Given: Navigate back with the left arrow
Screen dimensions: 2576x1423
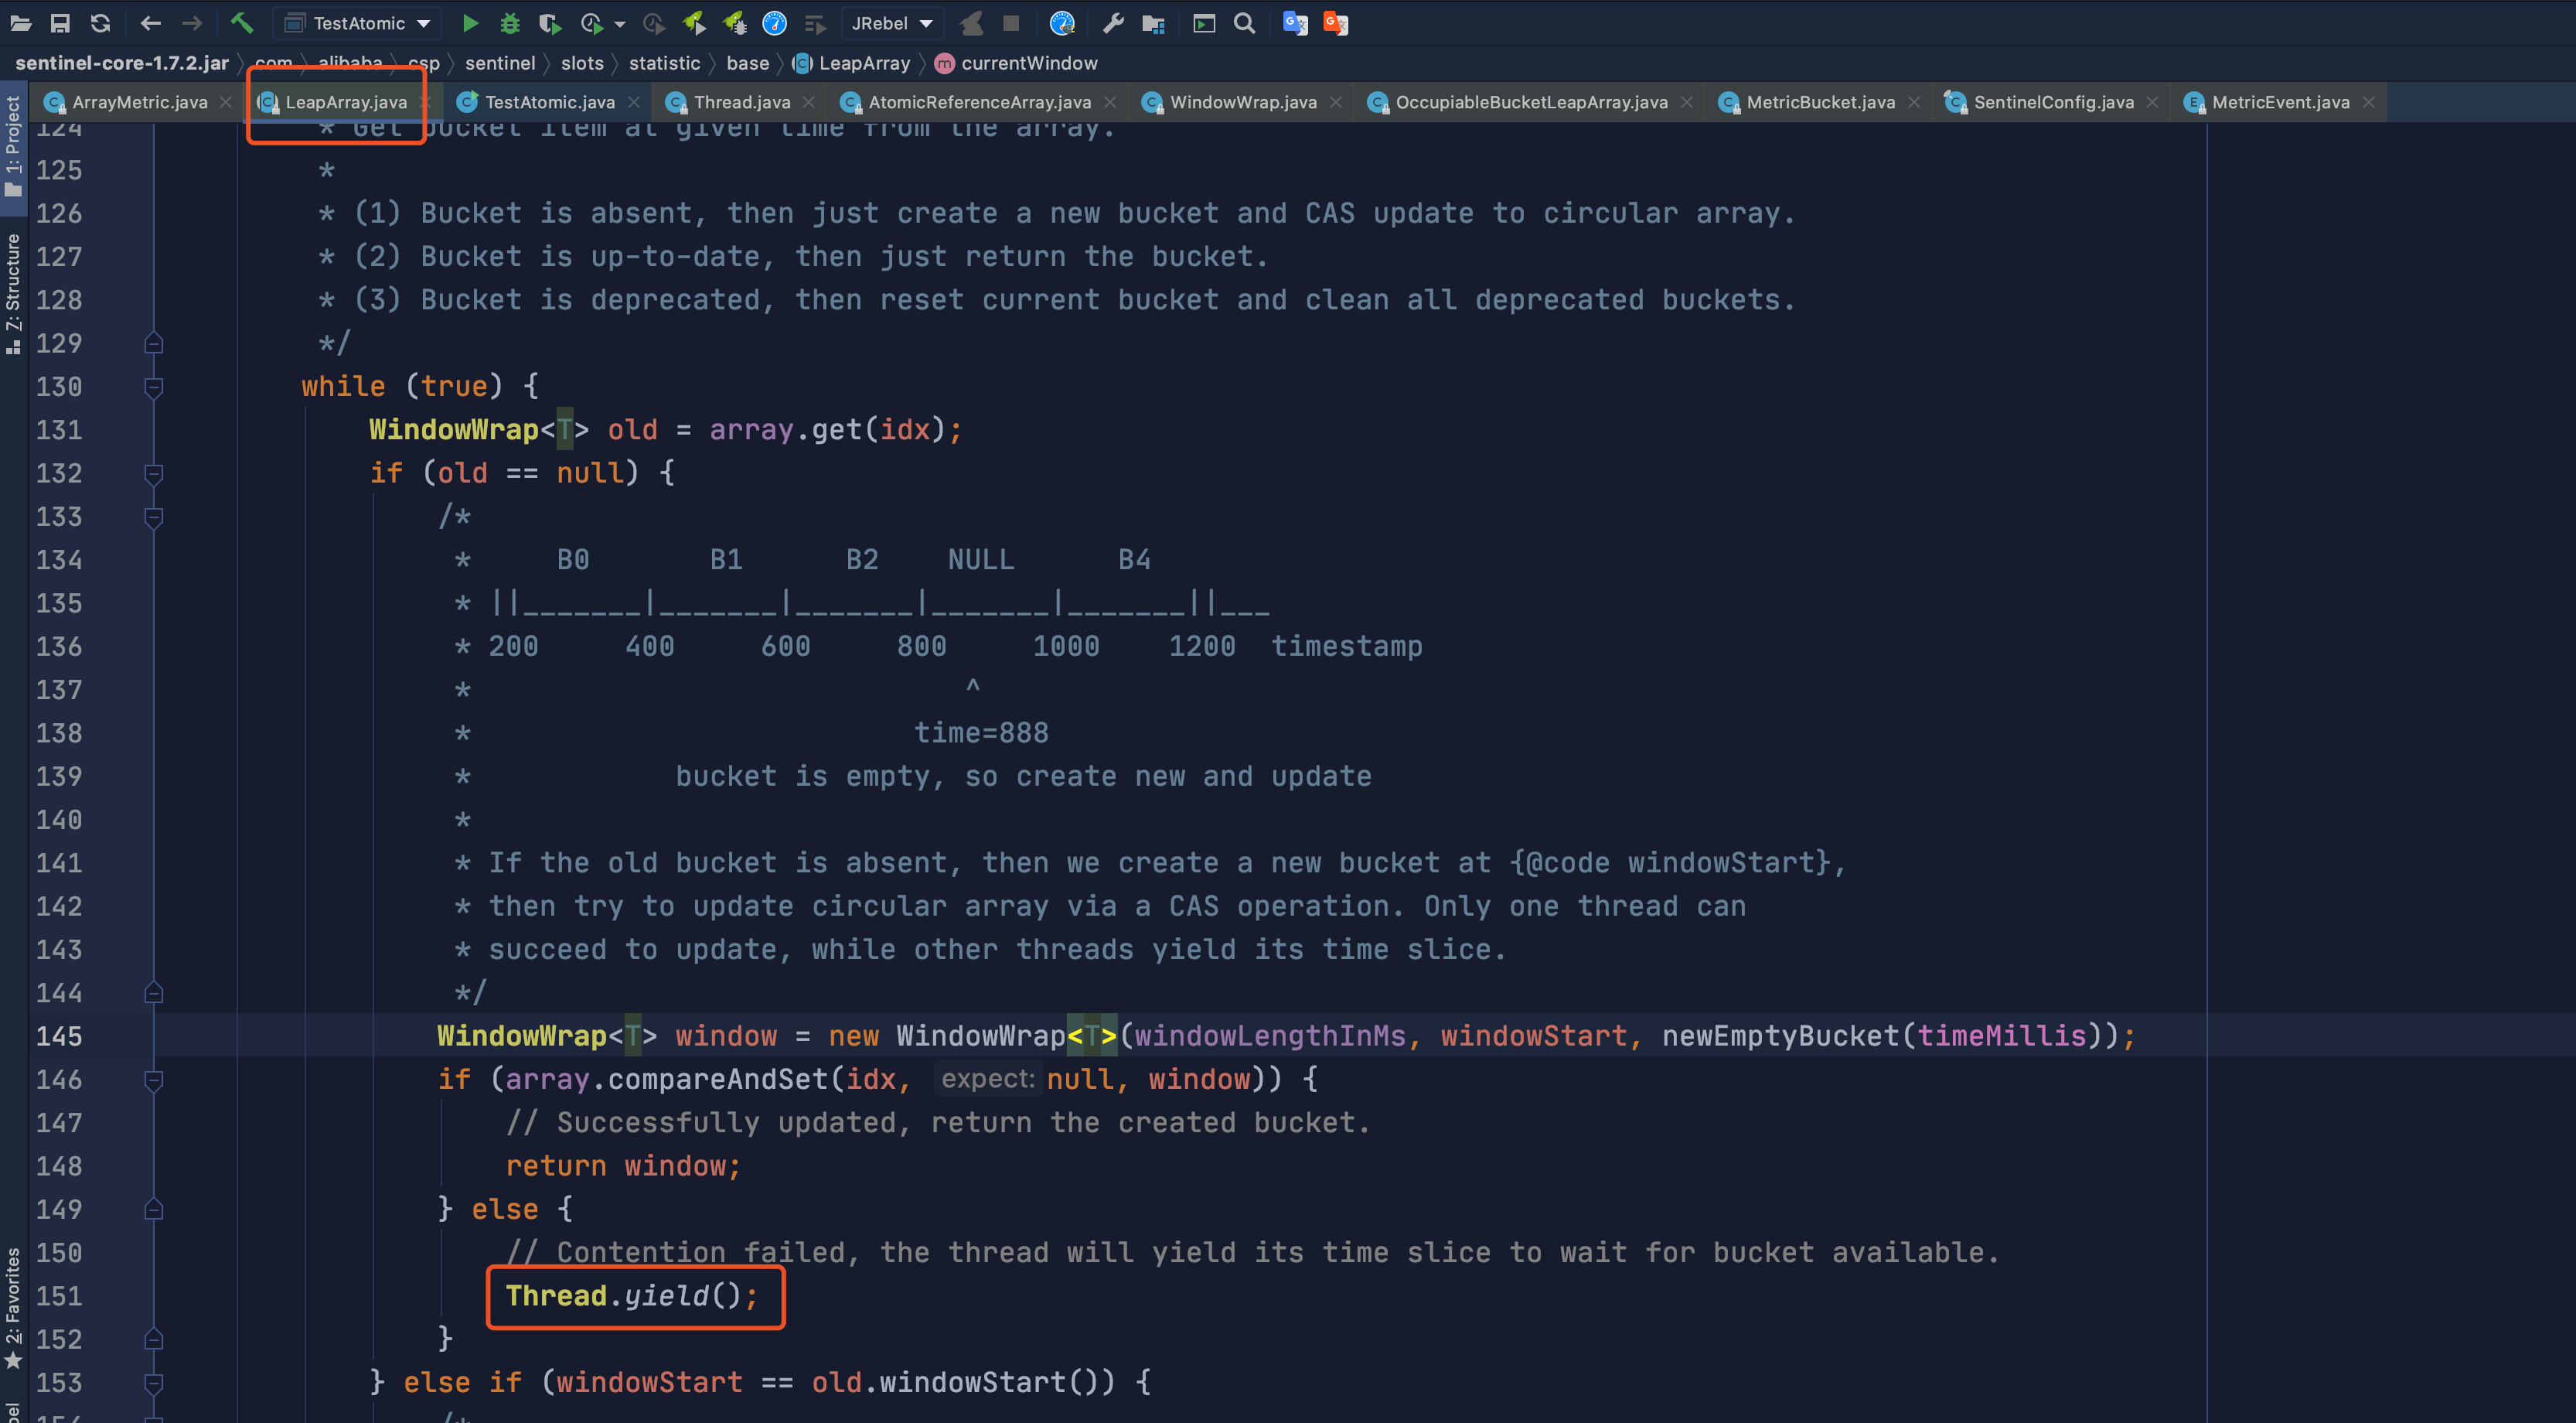Looking at the screenshot, I should tap(150, 23).
